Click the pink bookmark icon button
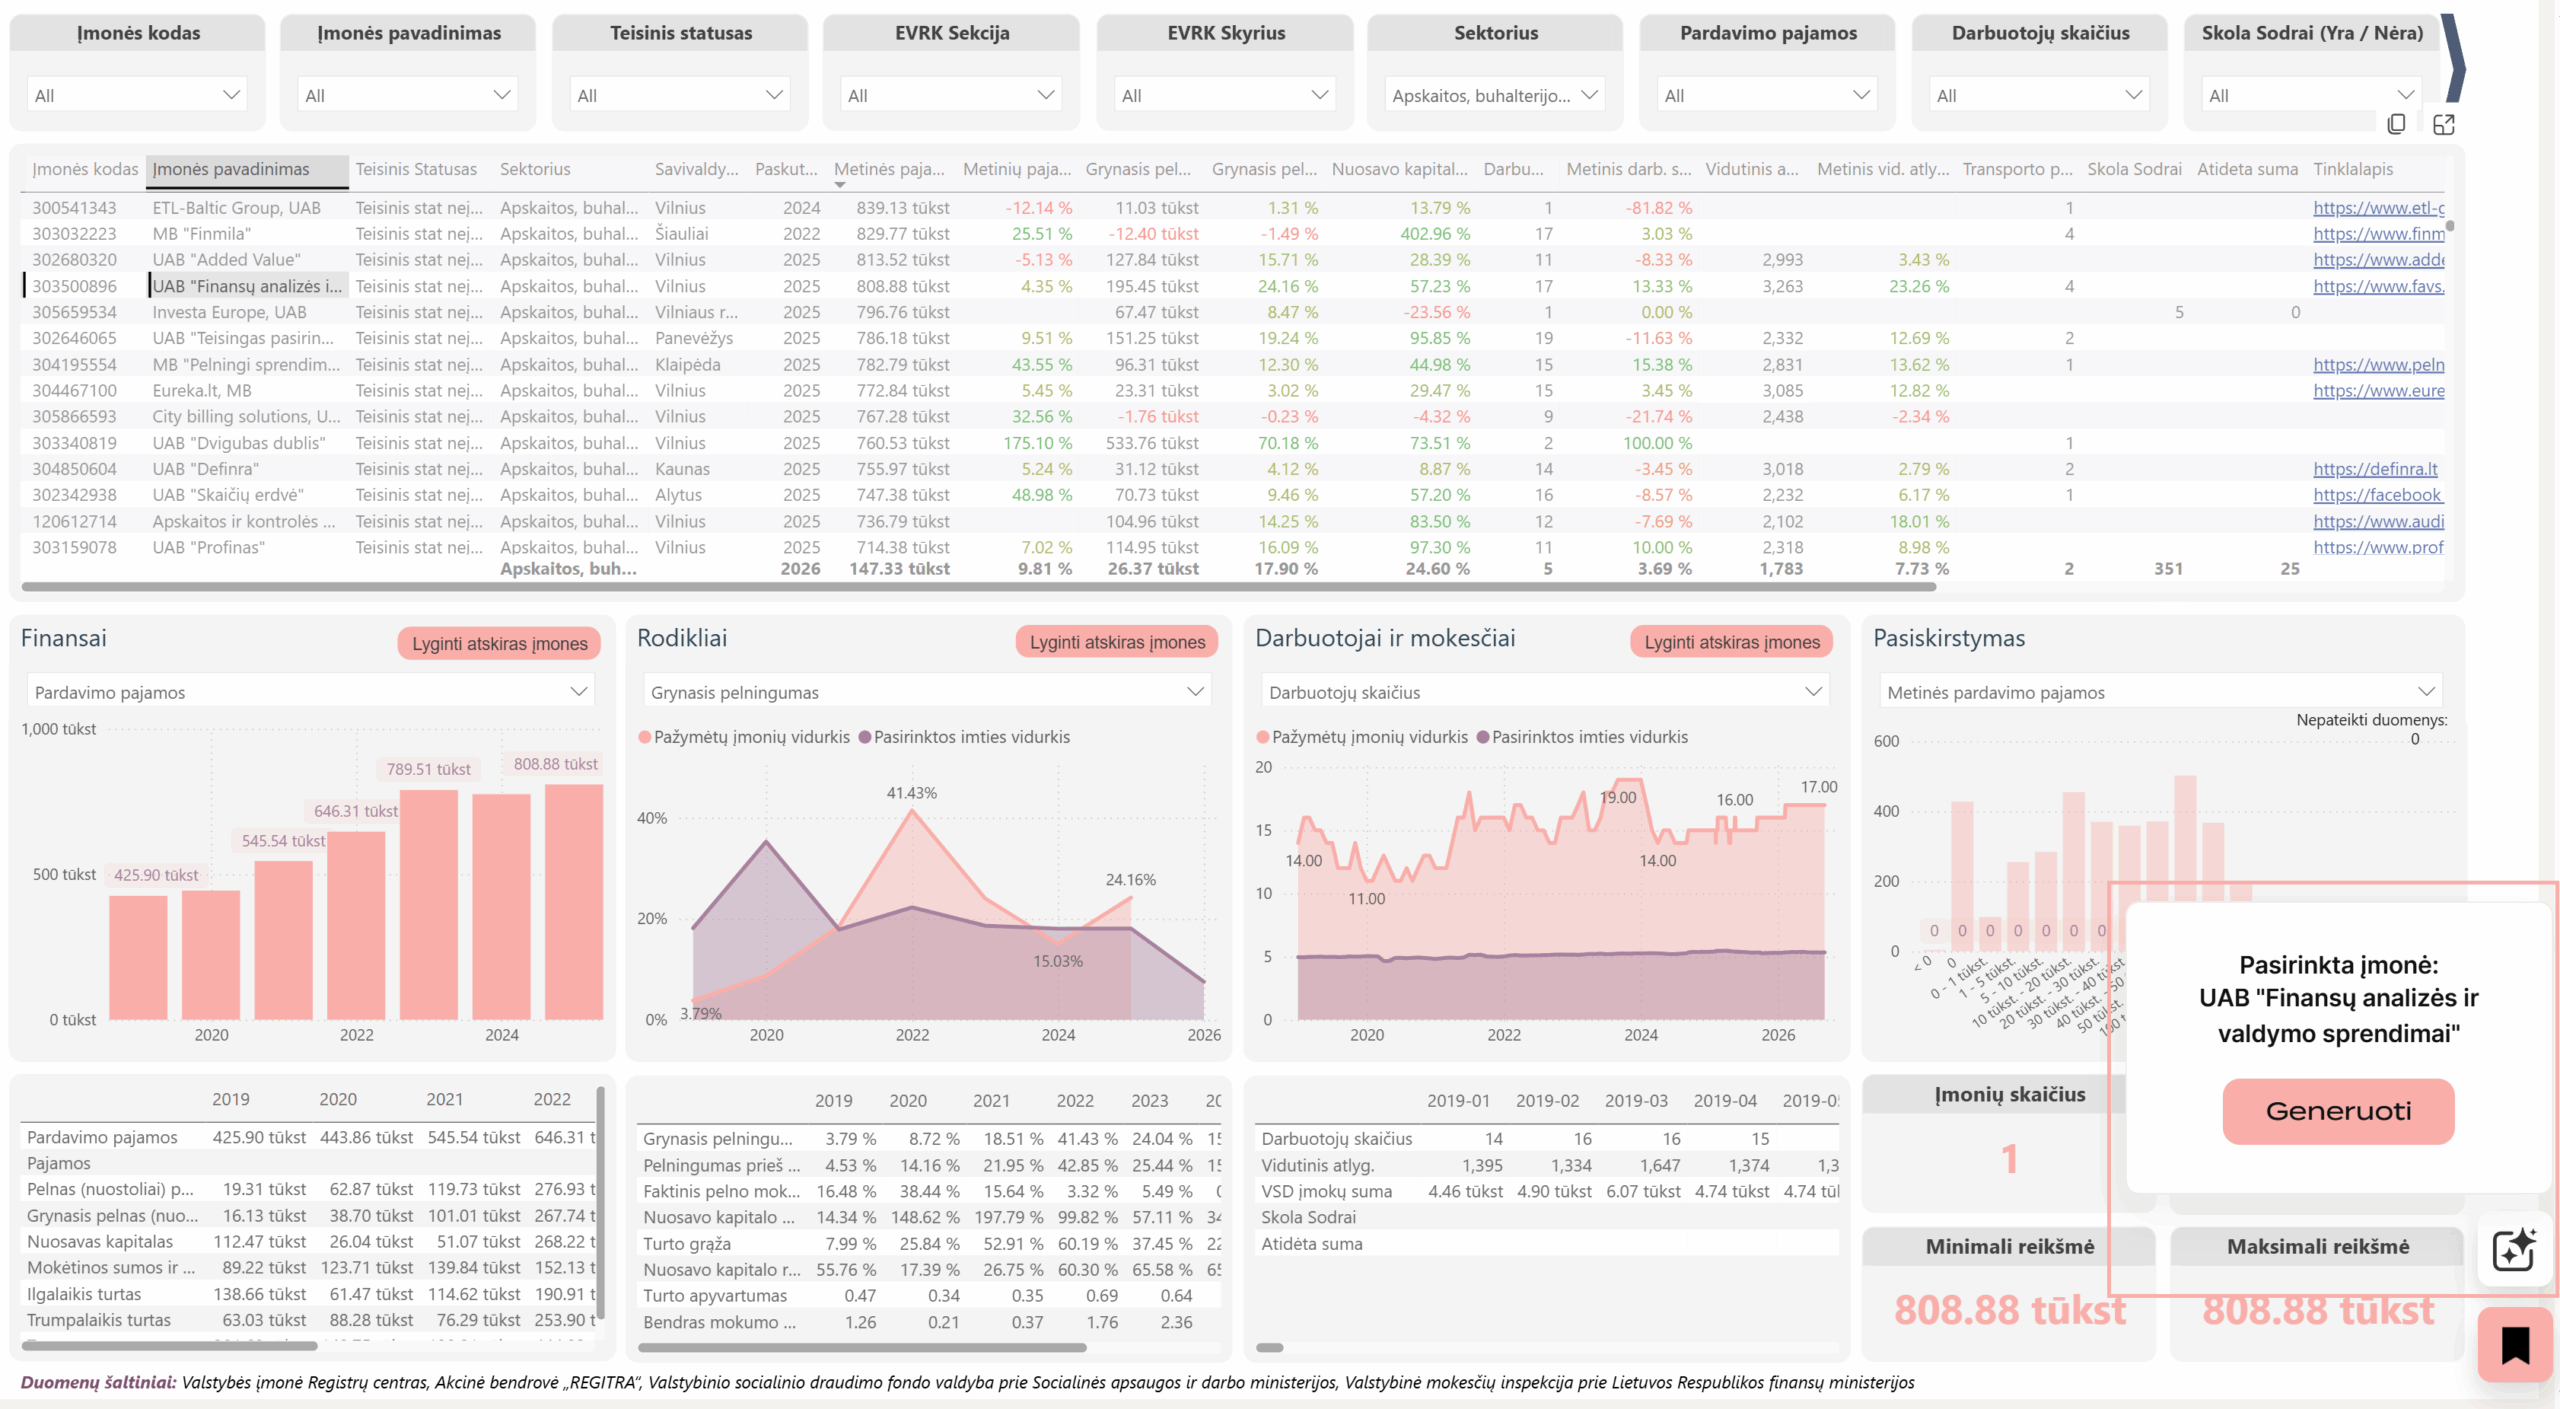 click(x=2516, y=1344)
